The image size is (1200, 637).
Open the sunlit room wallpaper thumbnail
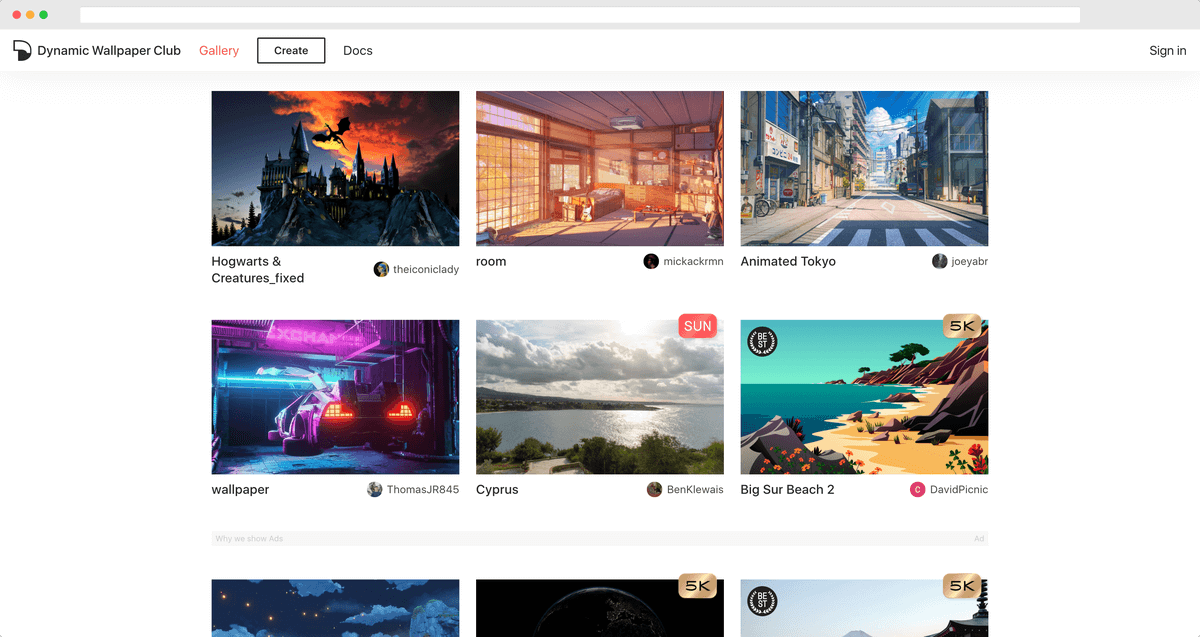click(x=600, y=168)
